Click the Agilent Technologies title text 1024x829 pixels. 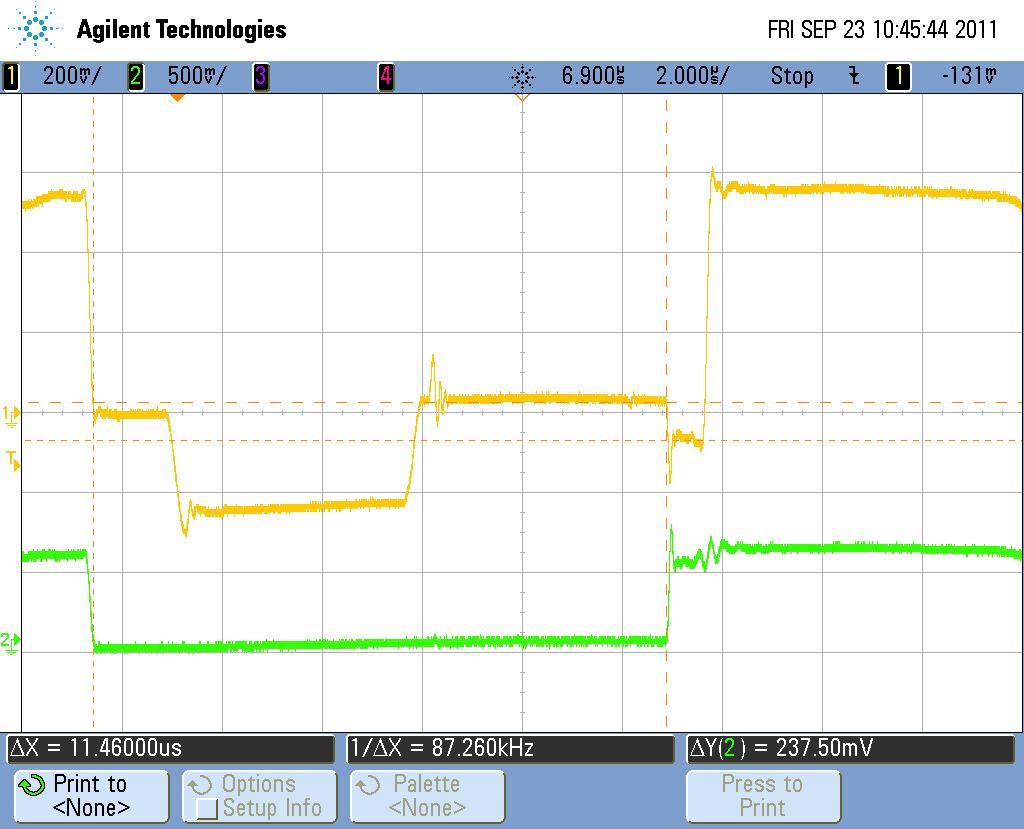[x=182, y=29]
